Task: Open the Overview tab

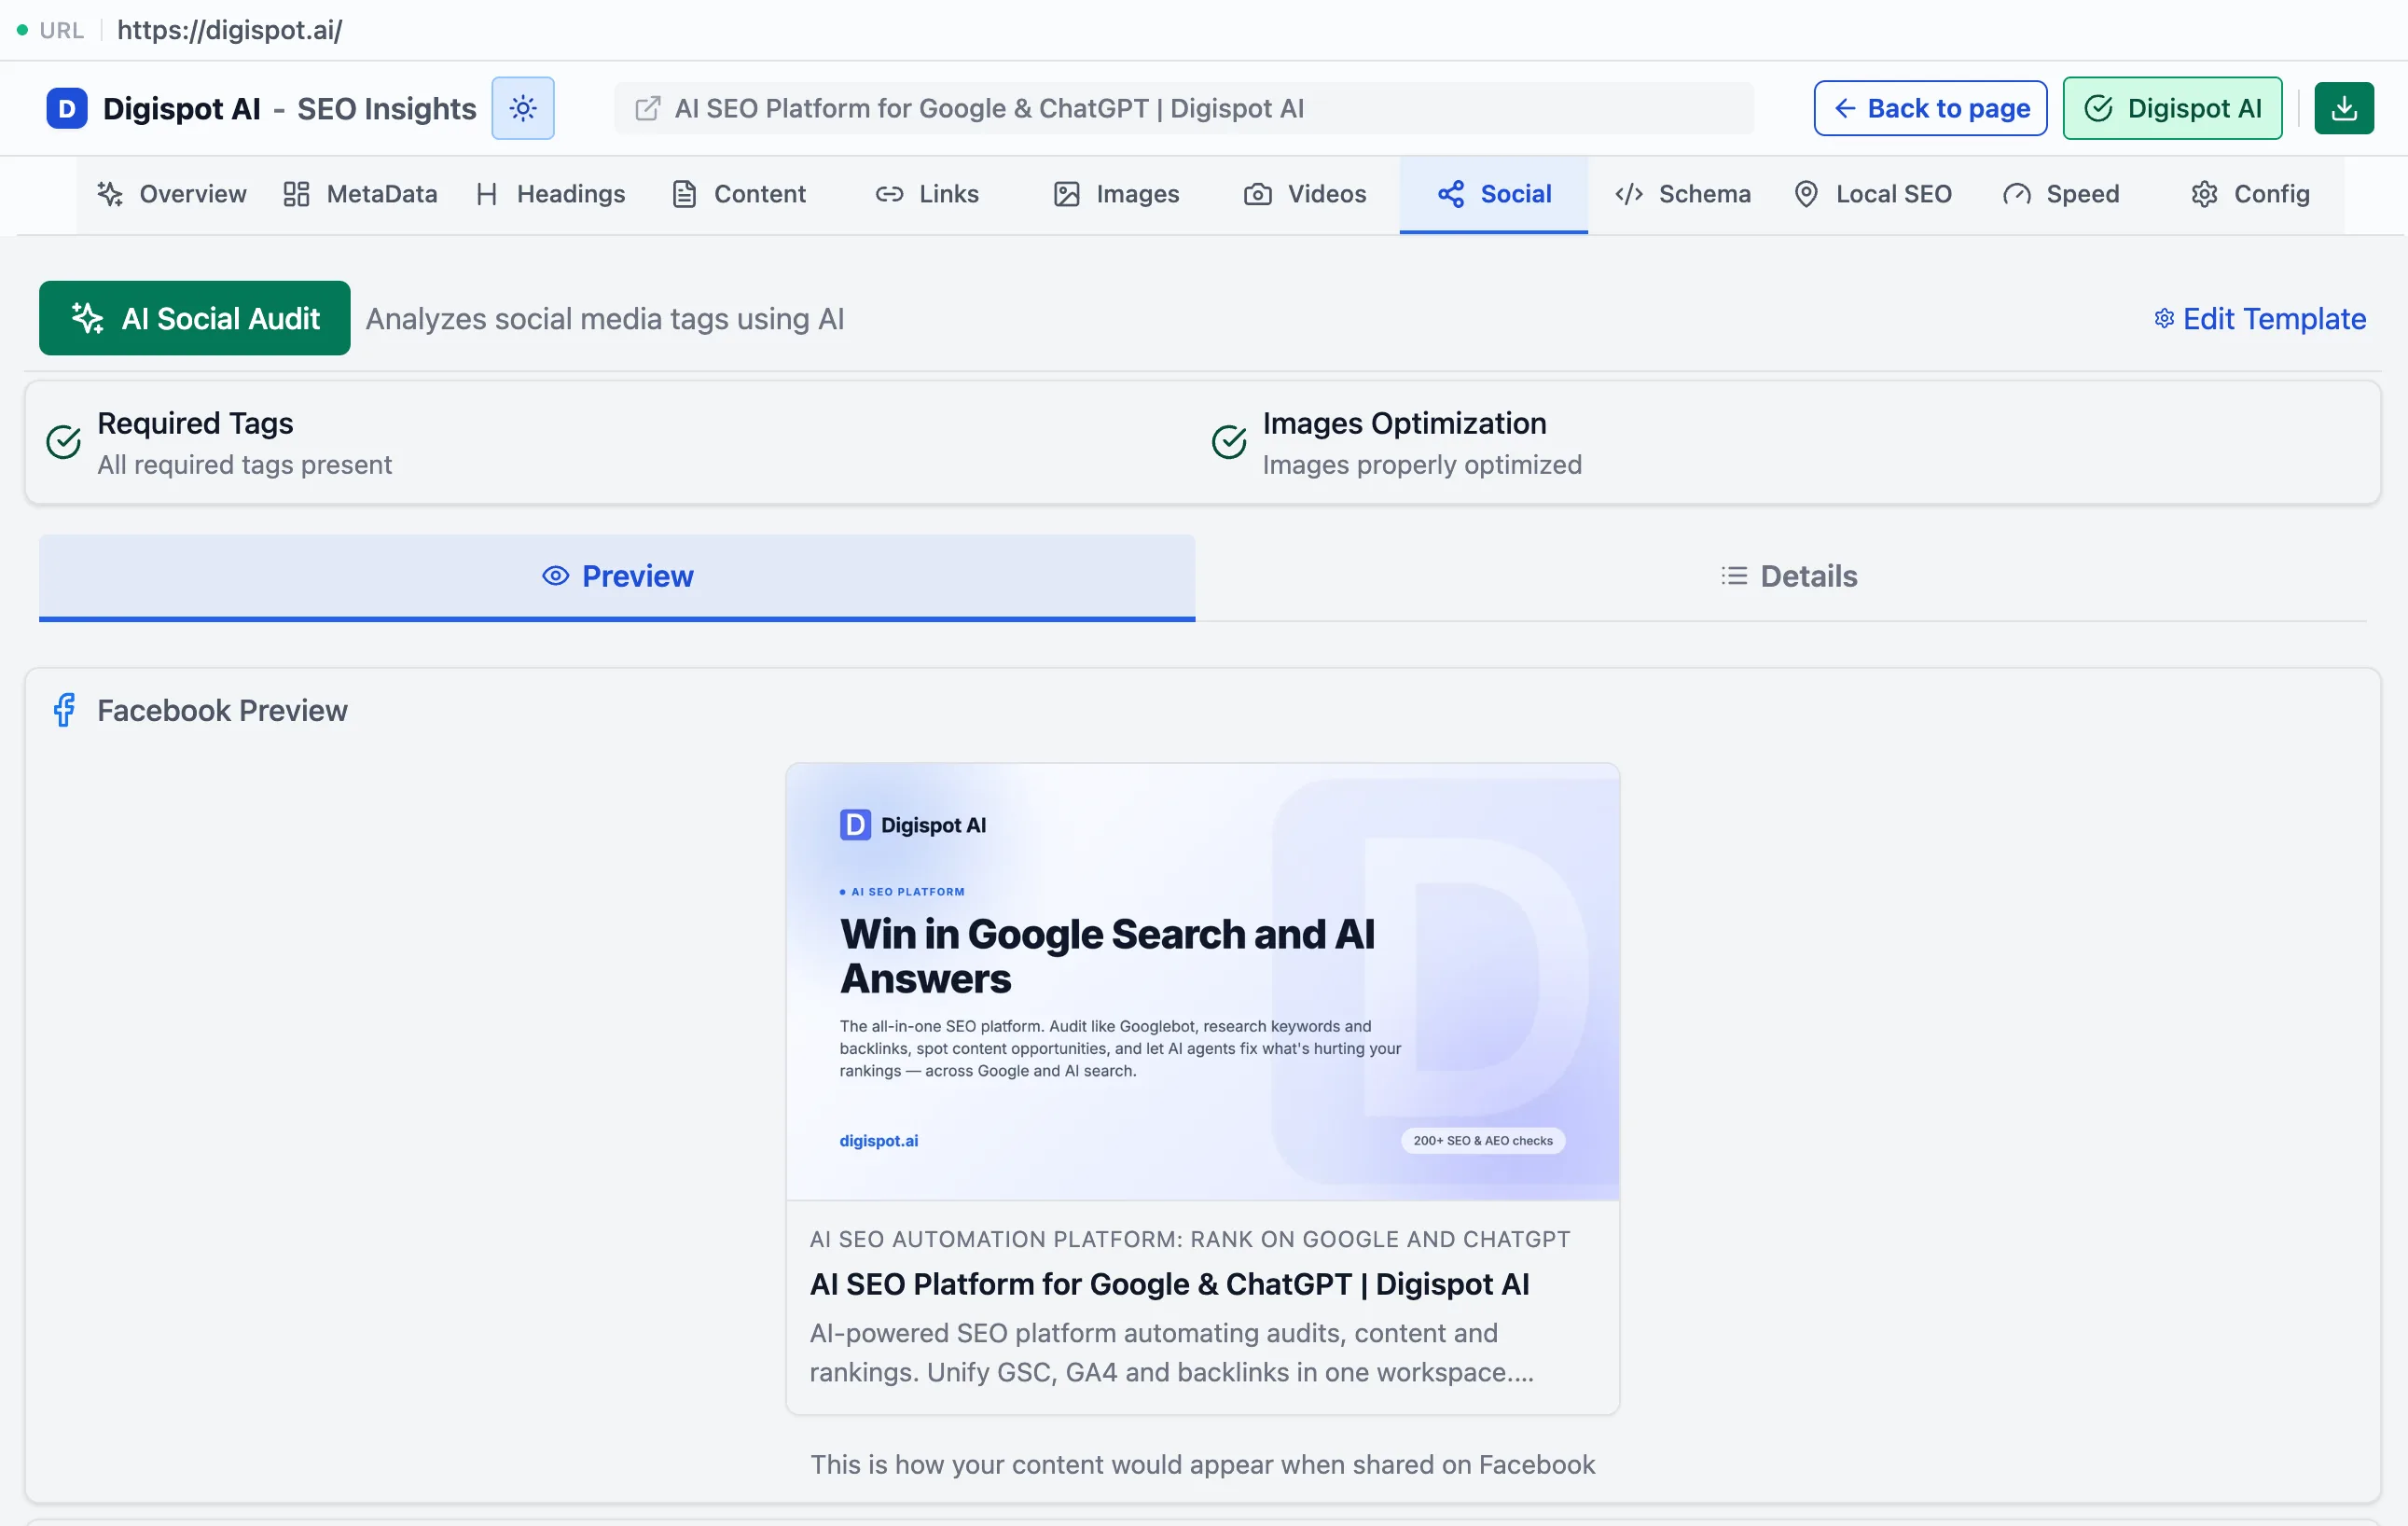Action: click(172, 194)
